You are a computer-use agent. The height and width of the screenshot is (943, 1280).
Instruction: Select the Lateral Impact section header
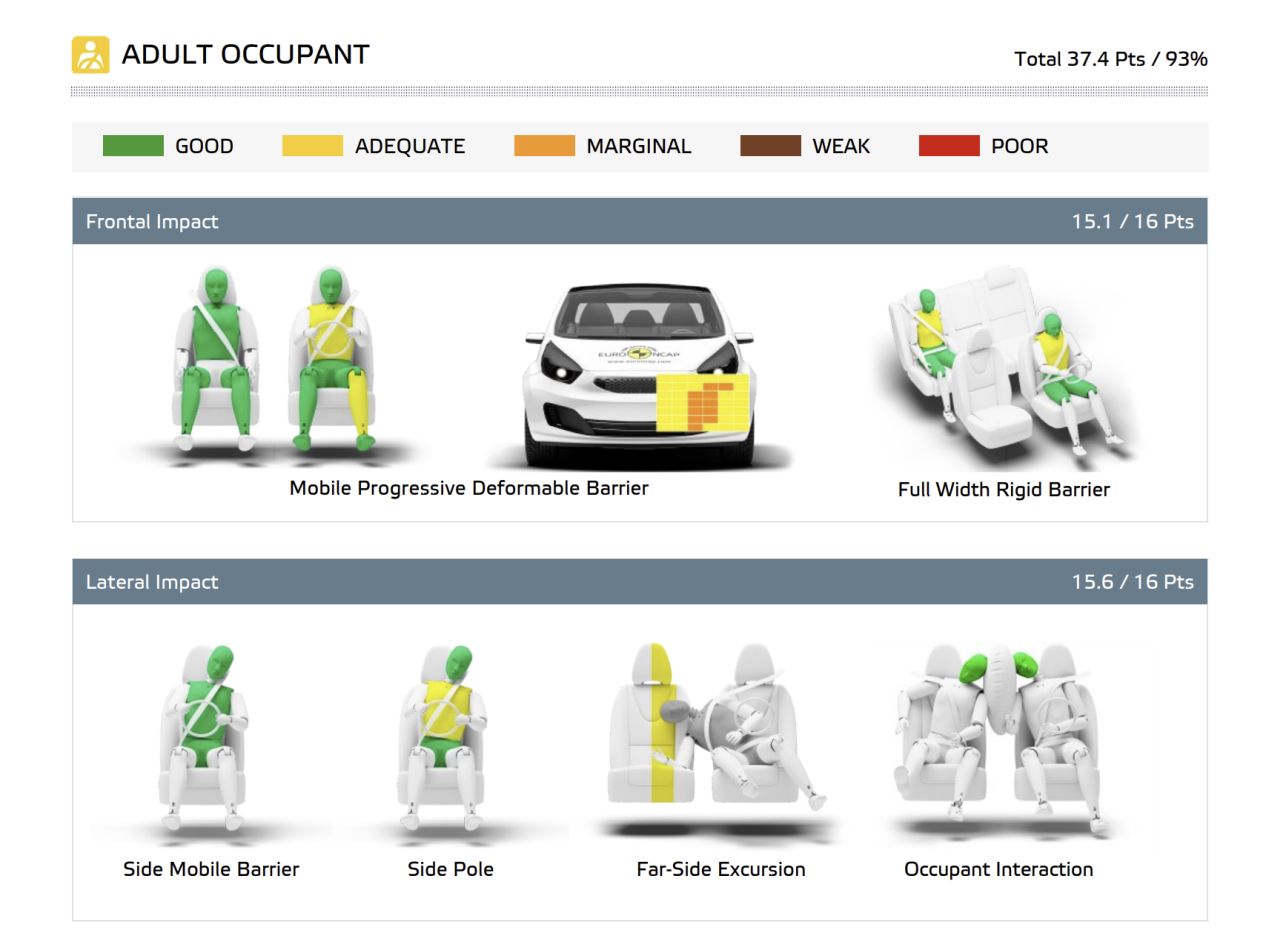click(639, 581)
